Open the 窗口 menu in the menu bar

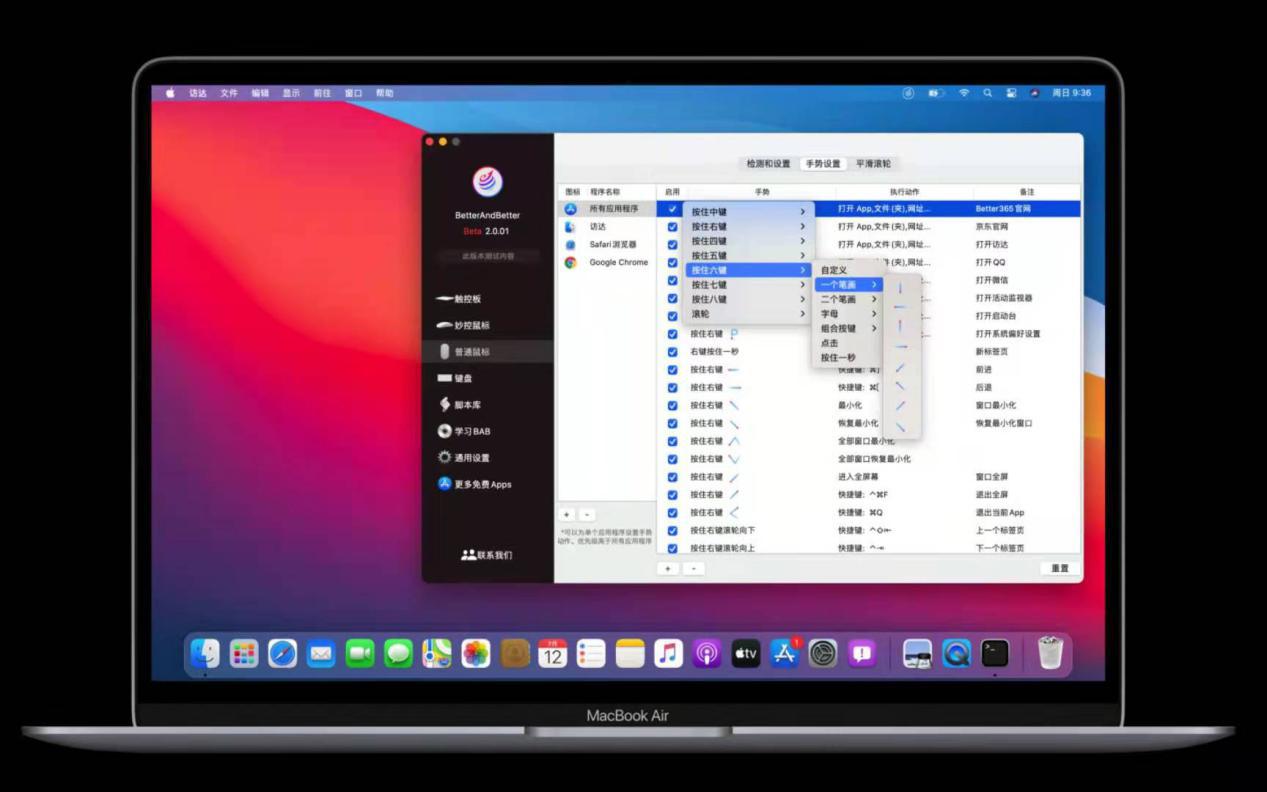tap(353, 92)
